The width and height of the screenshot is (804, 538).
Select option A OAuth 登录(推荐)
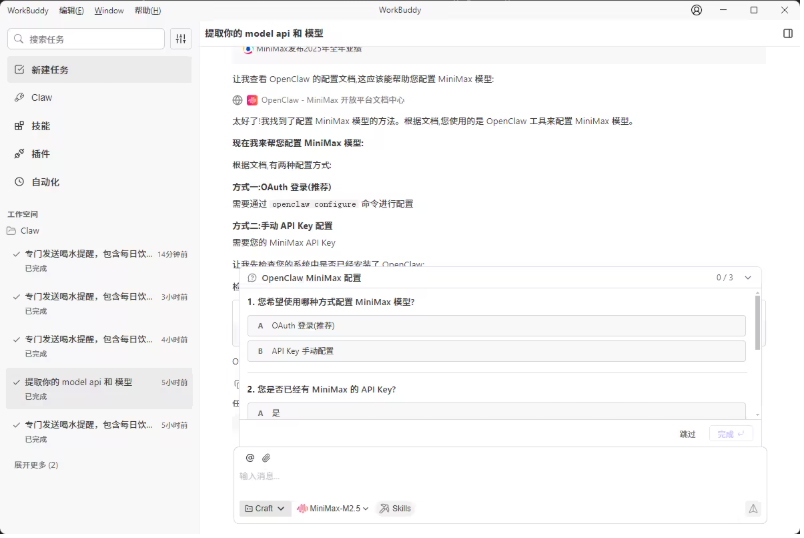(x=496, y=326)
